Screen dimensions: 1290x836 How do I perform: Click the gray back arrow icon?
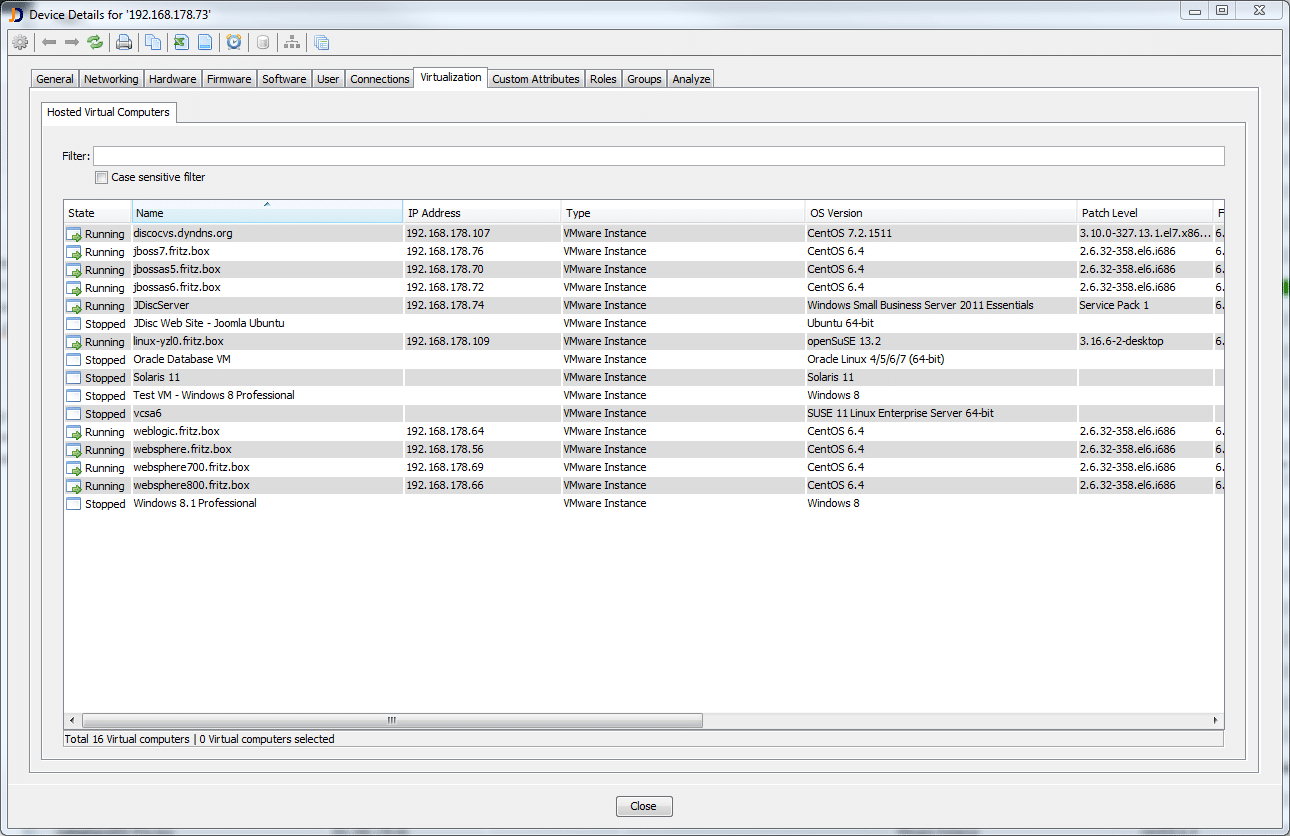click(49, 42)
